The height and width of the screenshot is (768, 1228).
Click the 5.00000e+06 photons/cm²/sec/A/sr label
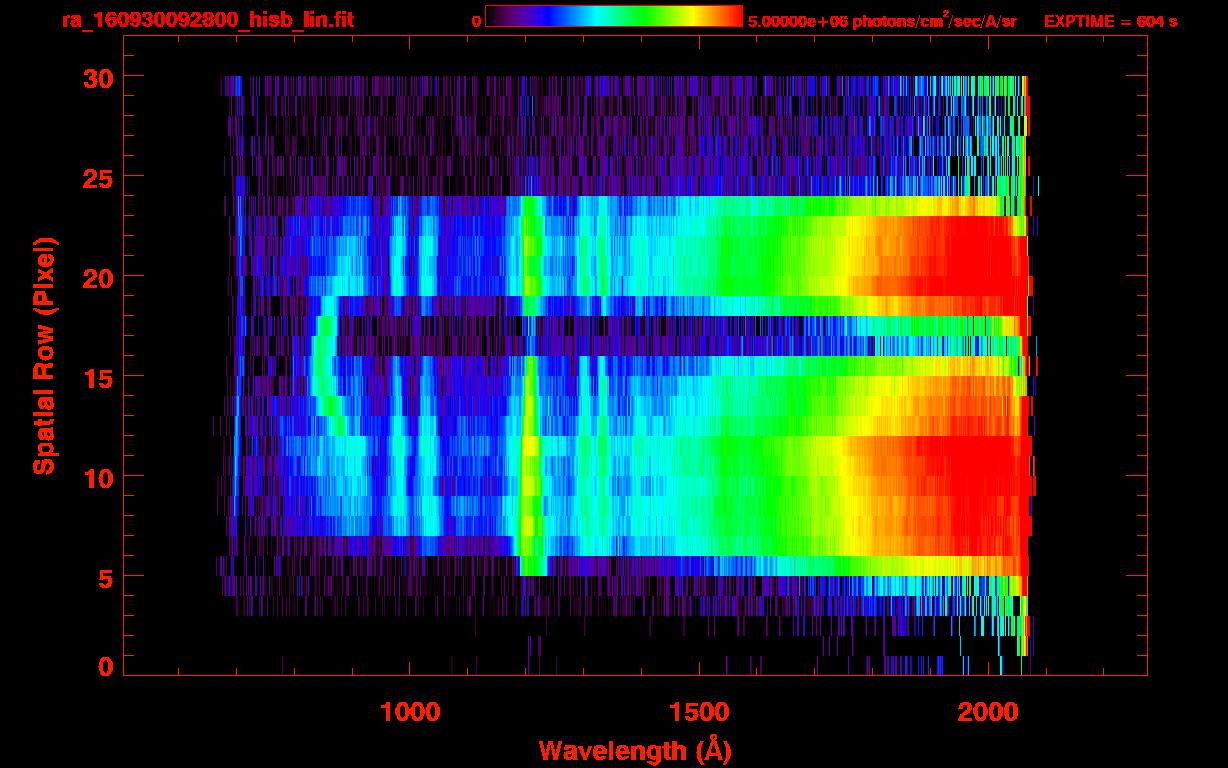click(x=882, y=20)
